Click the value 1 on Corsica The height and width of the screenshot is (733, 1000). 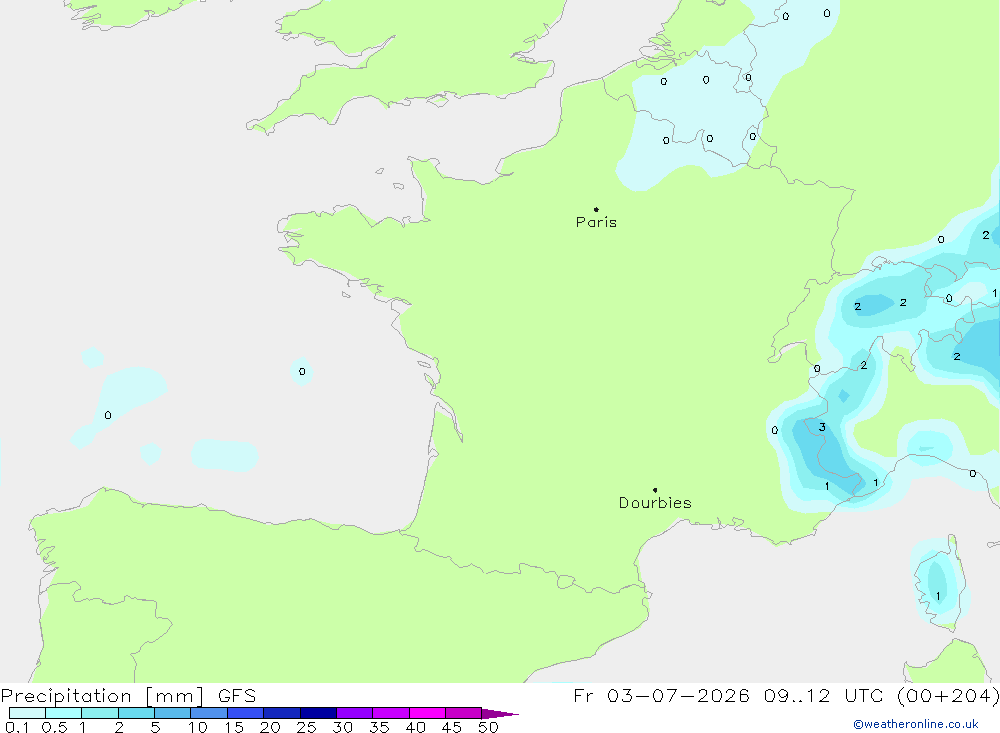click(x=938, y=596)
